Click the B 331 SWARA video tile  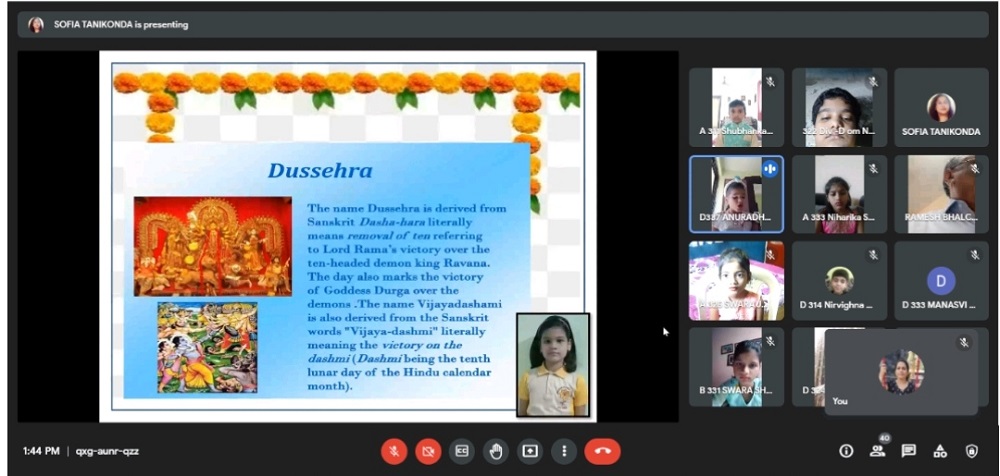pyautogui.click(x=736, y=366)
